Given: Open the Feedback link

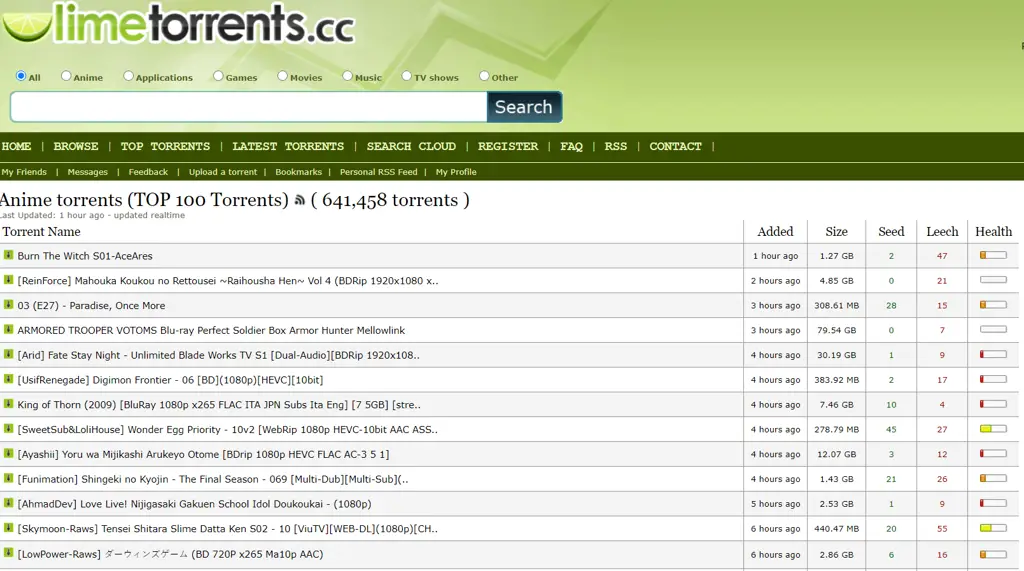Looking at the screenshot, I should tap(148, 172).
